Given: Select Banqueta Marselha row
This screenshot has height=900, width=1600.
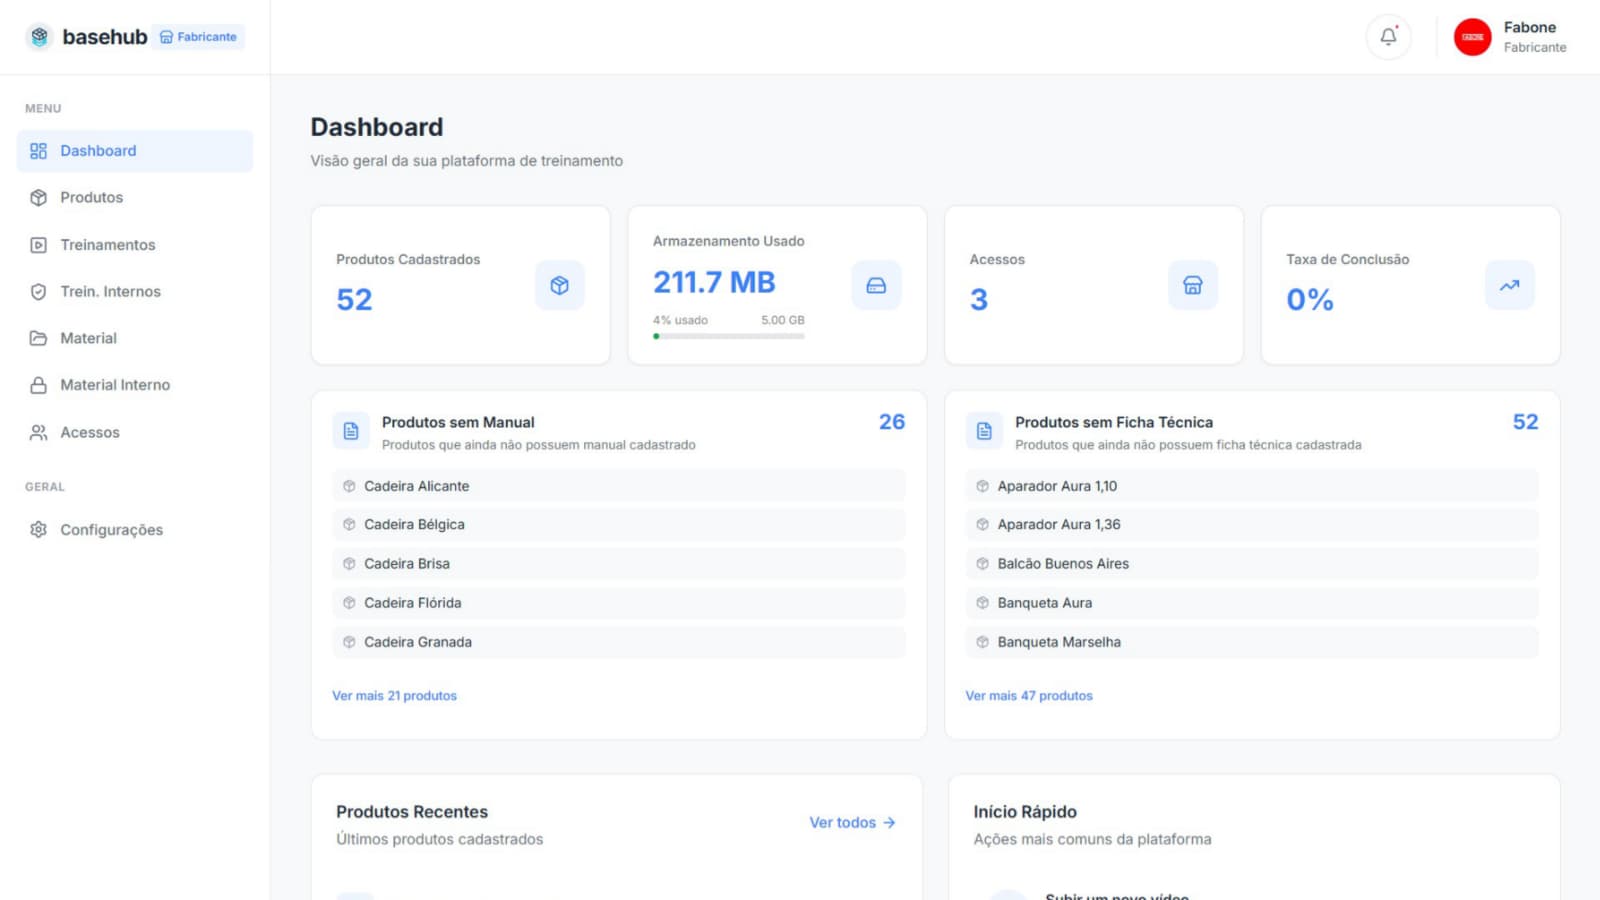Looking at the screenshot, I should pos(1252,642).
